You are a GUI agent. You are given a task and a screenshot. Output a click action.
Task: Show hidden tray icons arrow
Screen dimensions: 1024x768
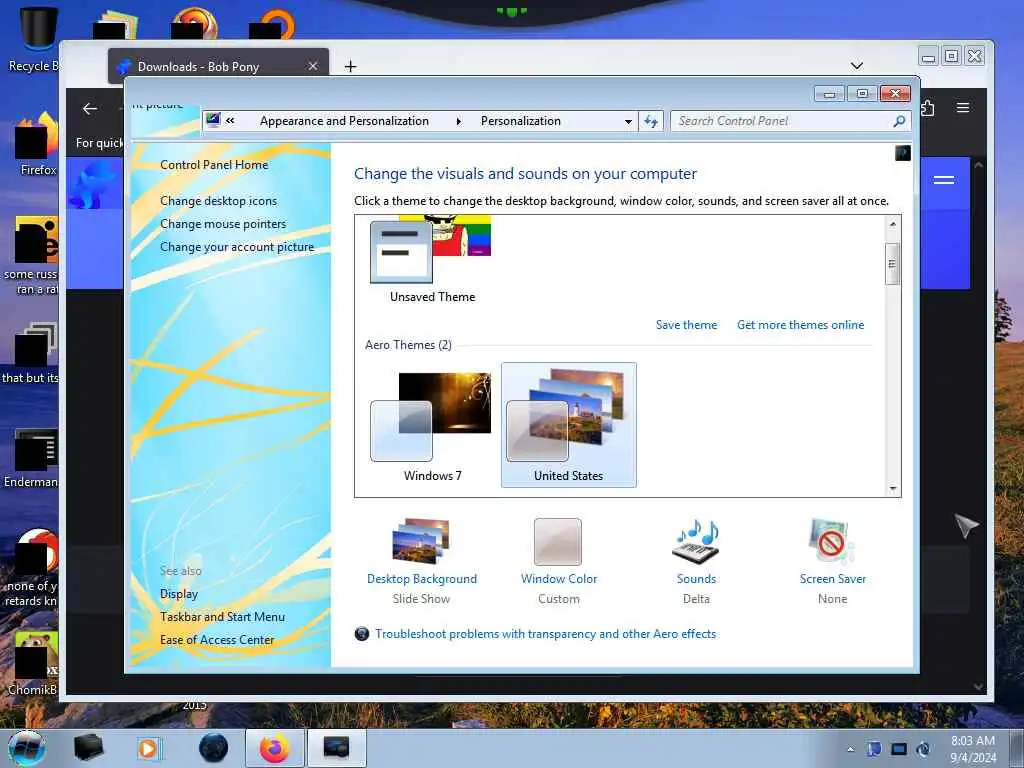(x=850, y=750)
